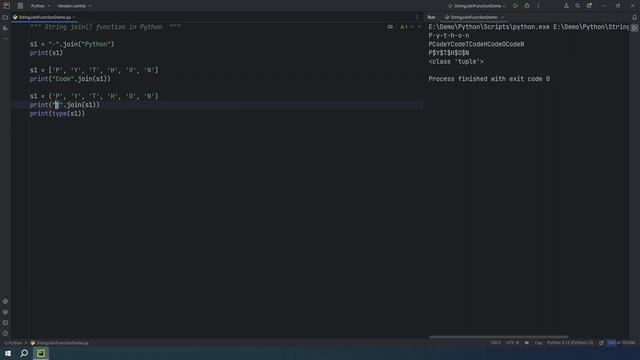
Task: Open the UTF-8 encoding selector
Action: [512, 343]
